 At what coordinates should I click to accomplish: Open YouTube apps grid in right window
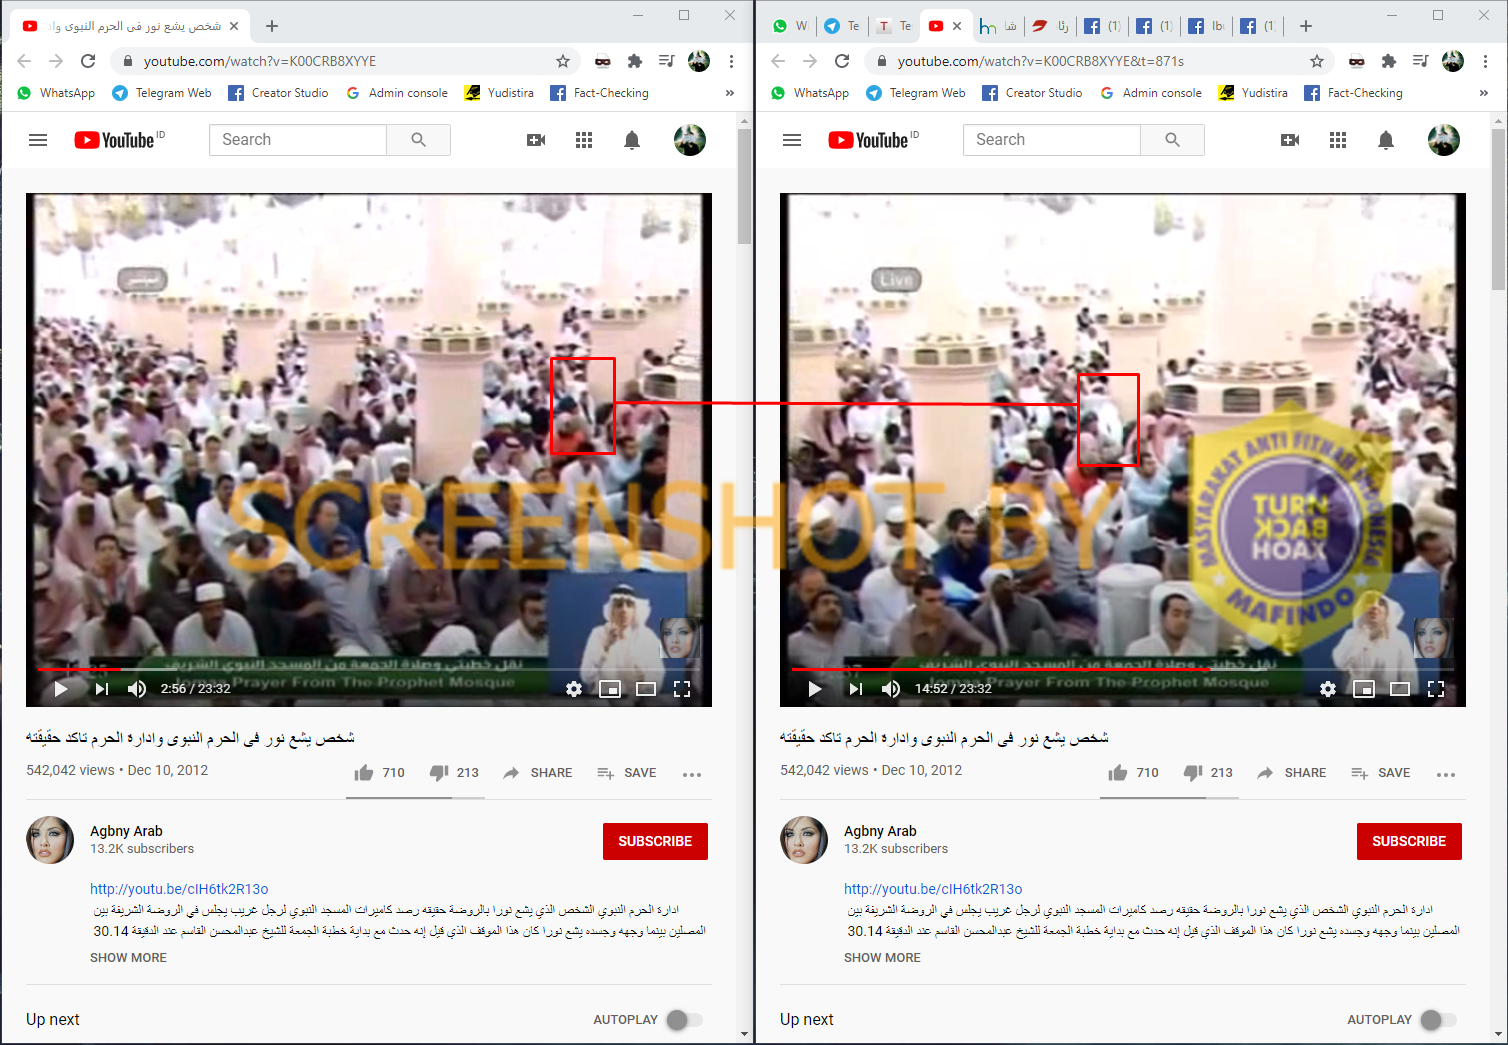tap(1338, 140)
